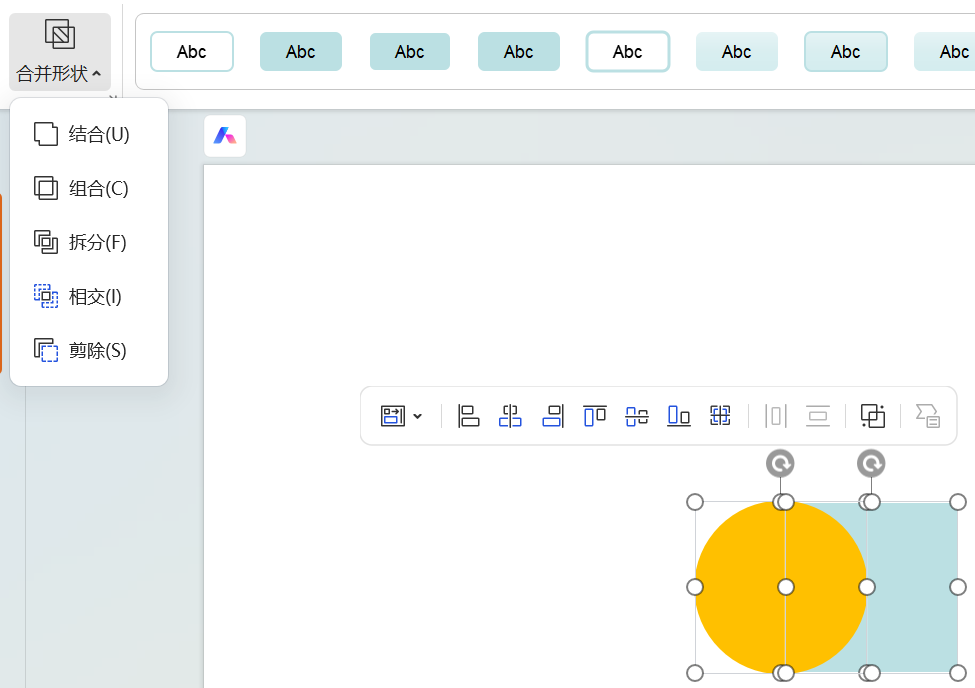Apply first white outlined Abc shape style
The height and width of the screenshot is (688, 975).
point(192,52)
